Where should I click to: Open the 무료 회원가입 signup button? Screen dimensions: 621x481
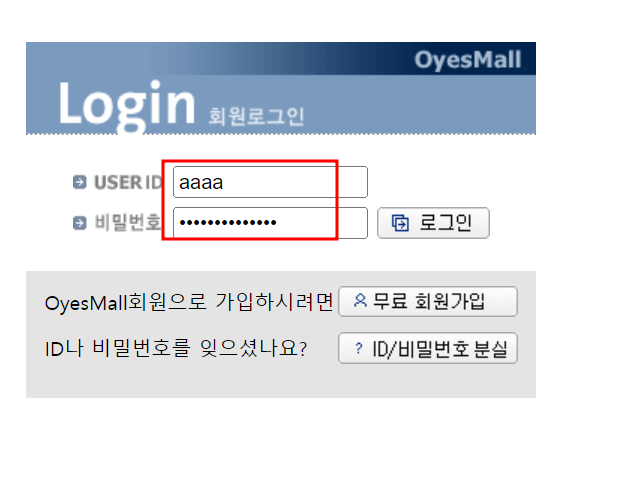(x=428, y=301)
